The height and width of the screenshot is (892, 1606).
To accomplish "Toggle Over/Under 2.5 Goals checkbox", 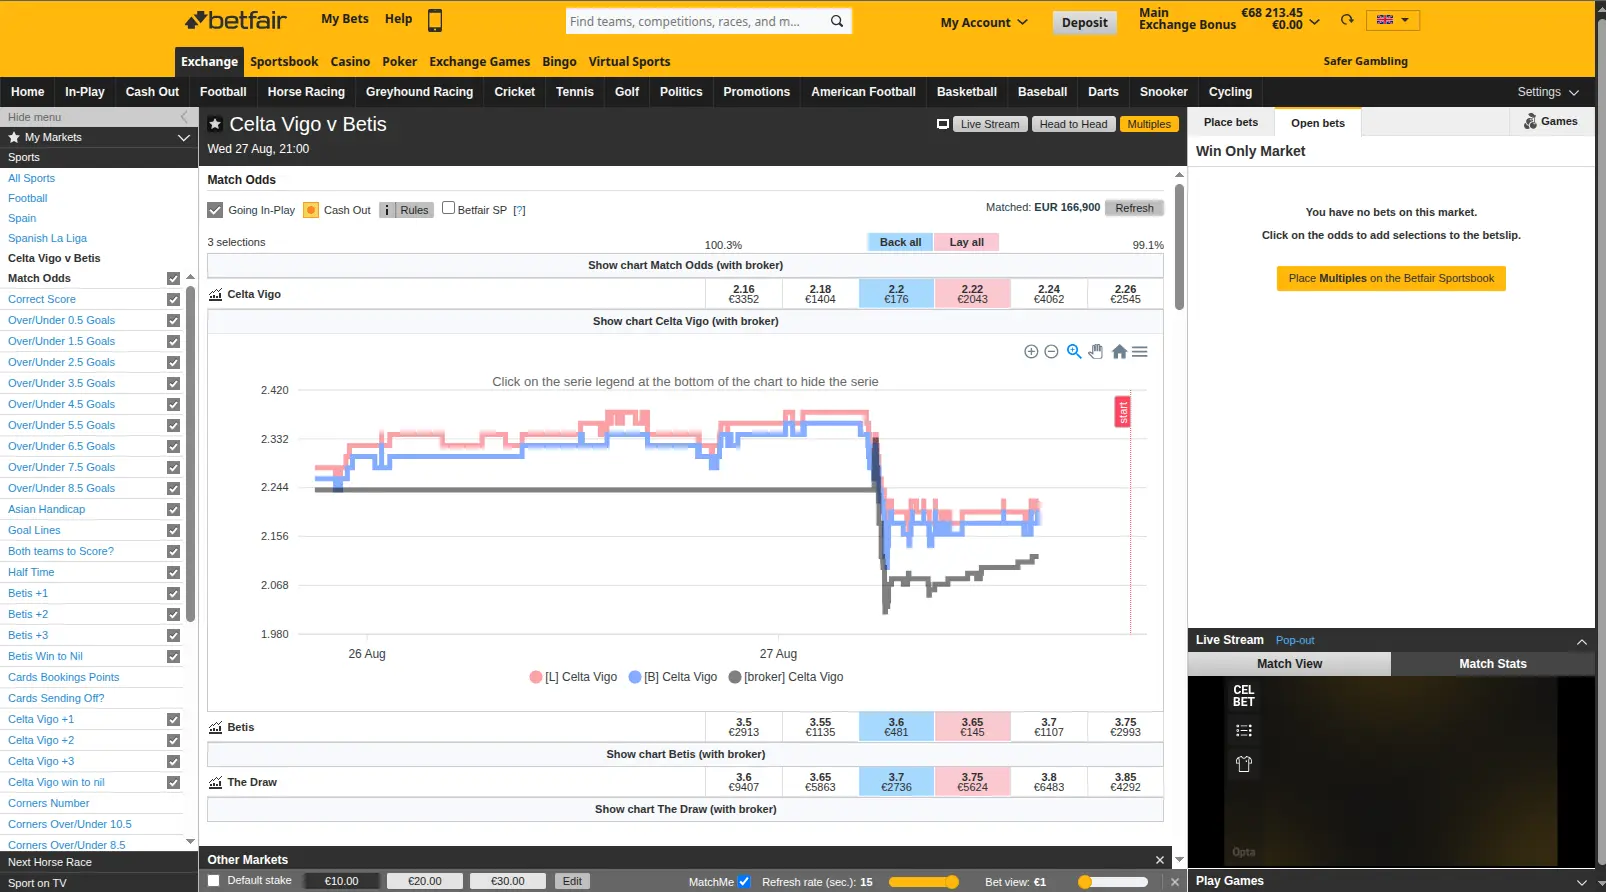I will [173, 362].
